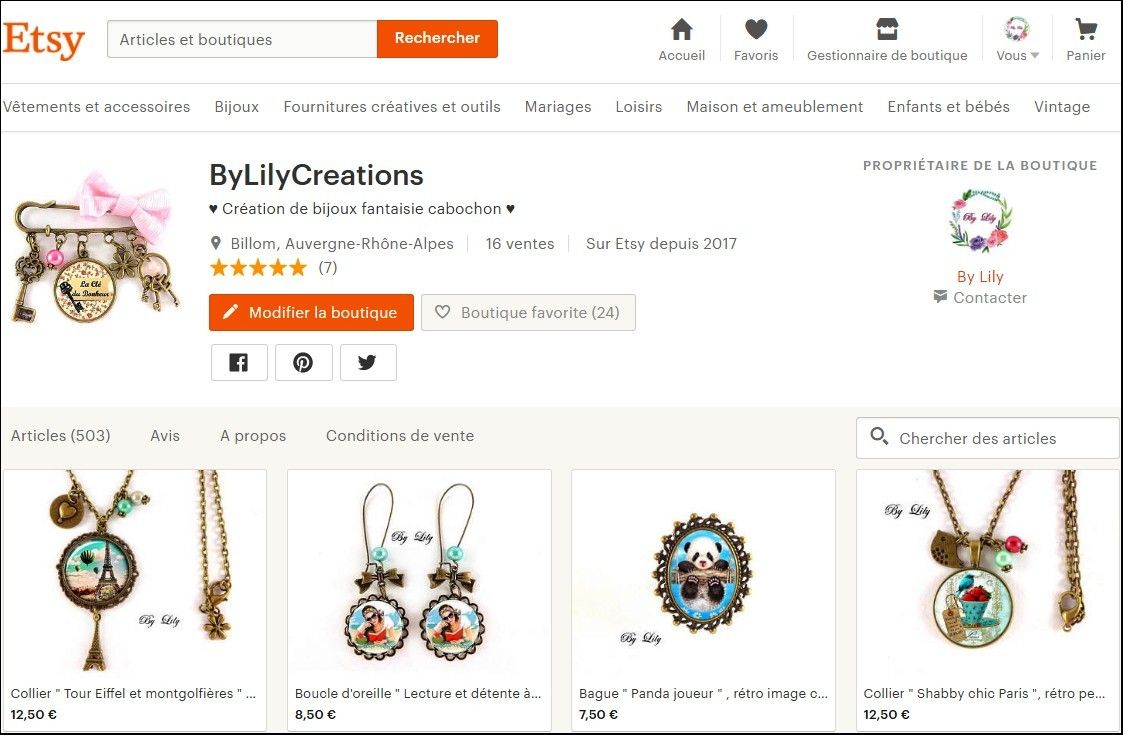Click the Rechercher search button
Viewport: 1123px width, 735px height.
tap(437, 39)
